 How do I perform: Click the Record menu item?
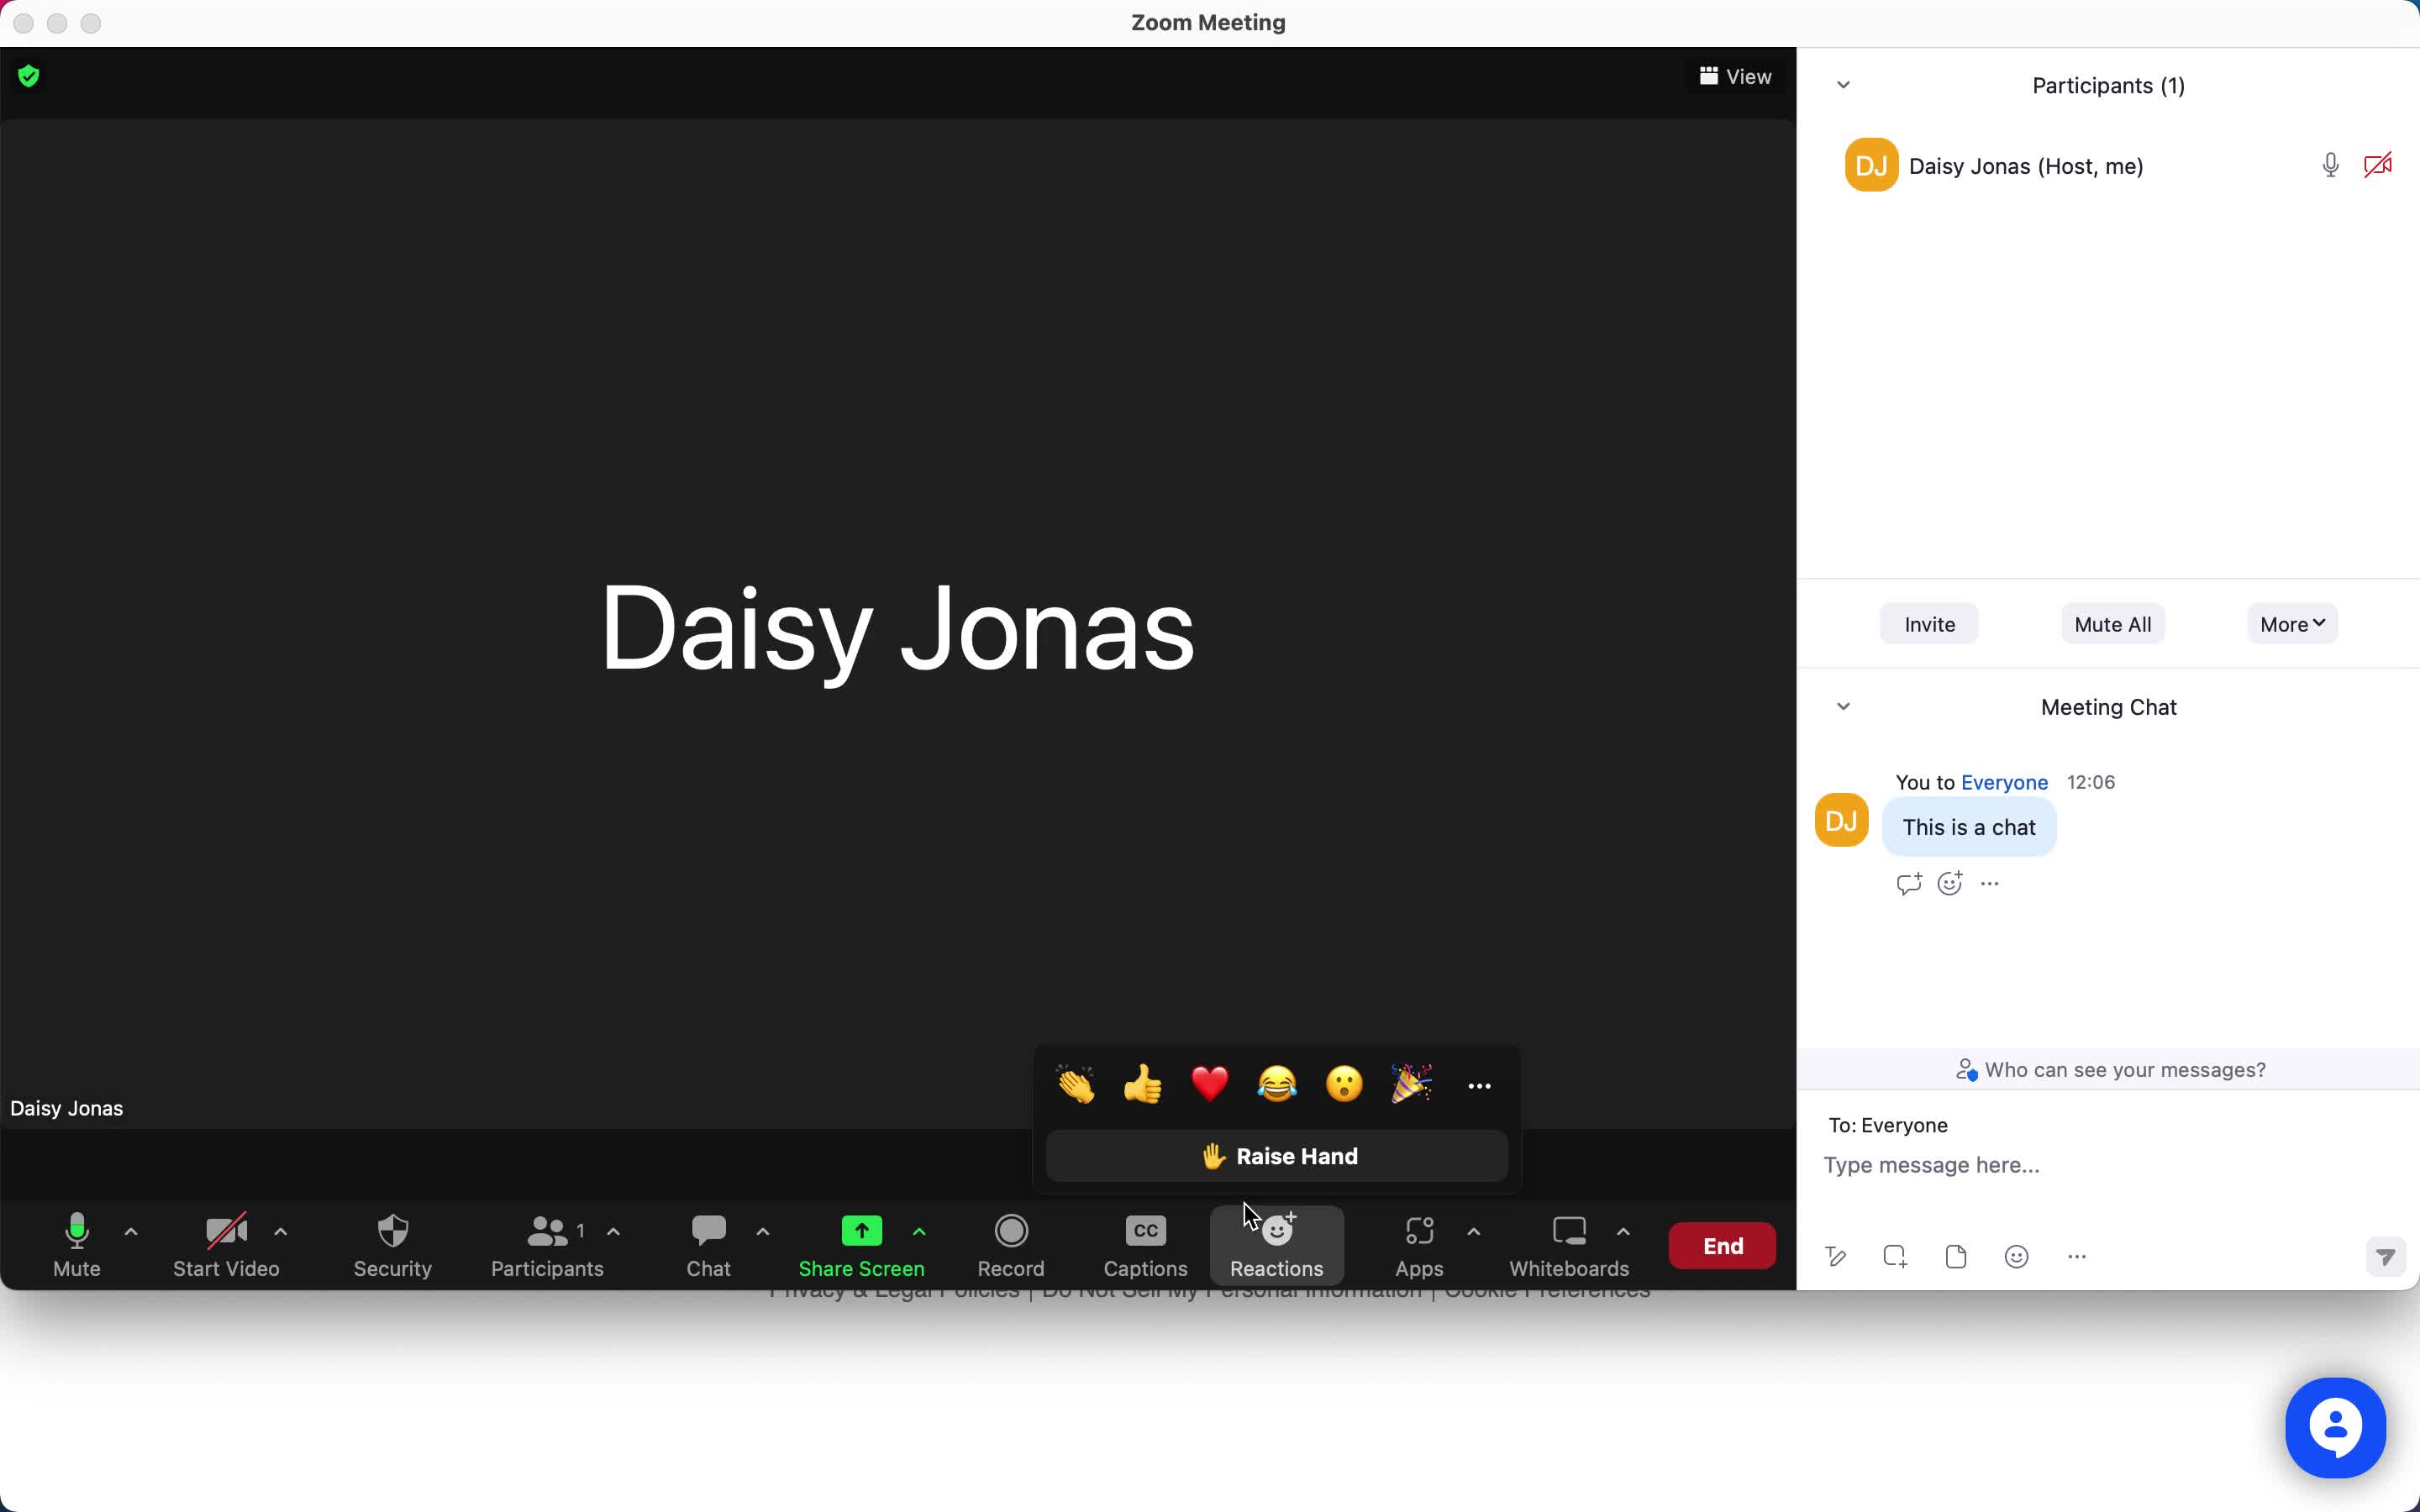pyautogui.click(x=1011, y=1246)
